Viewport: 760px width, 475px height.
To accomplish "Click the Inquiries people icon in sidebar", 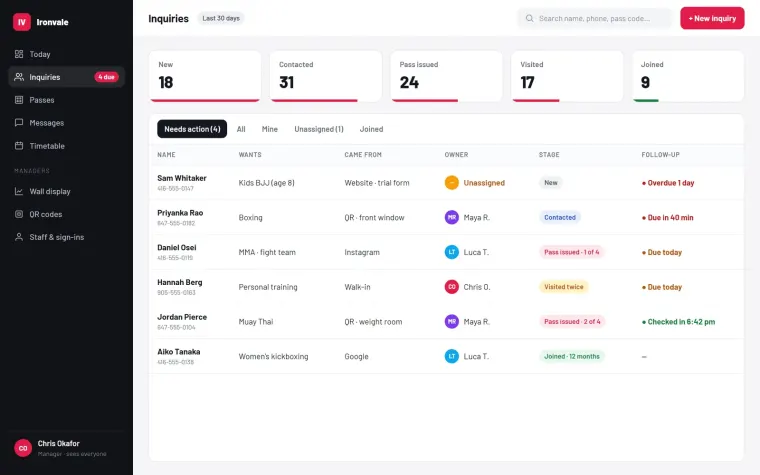I will [x=19, y=77].
